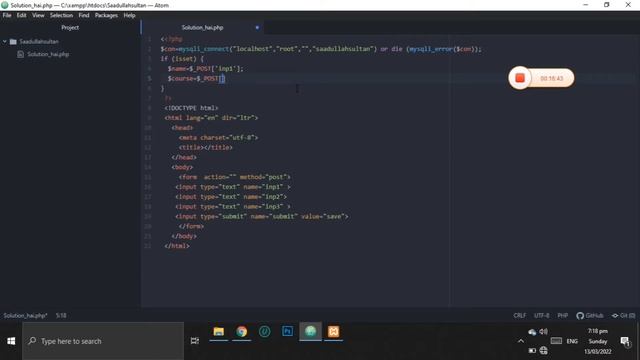640x360 pixels.
Task: Open the Git (0) panel from status bar
Action: 623,316
